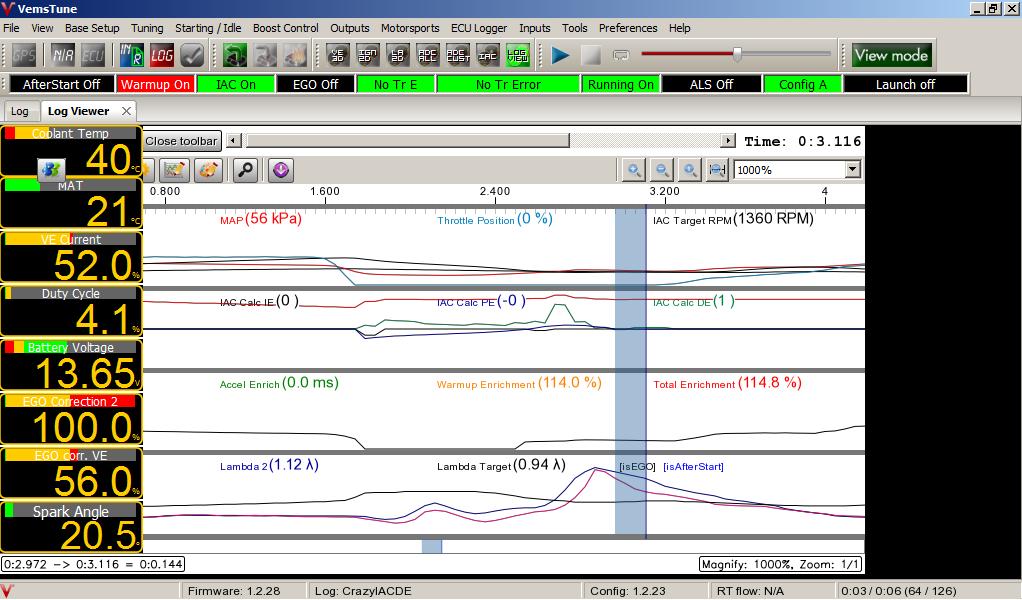
Task: Click the burn flame toolbar icon
Action: pyautogui.click(x=295, y=56)
